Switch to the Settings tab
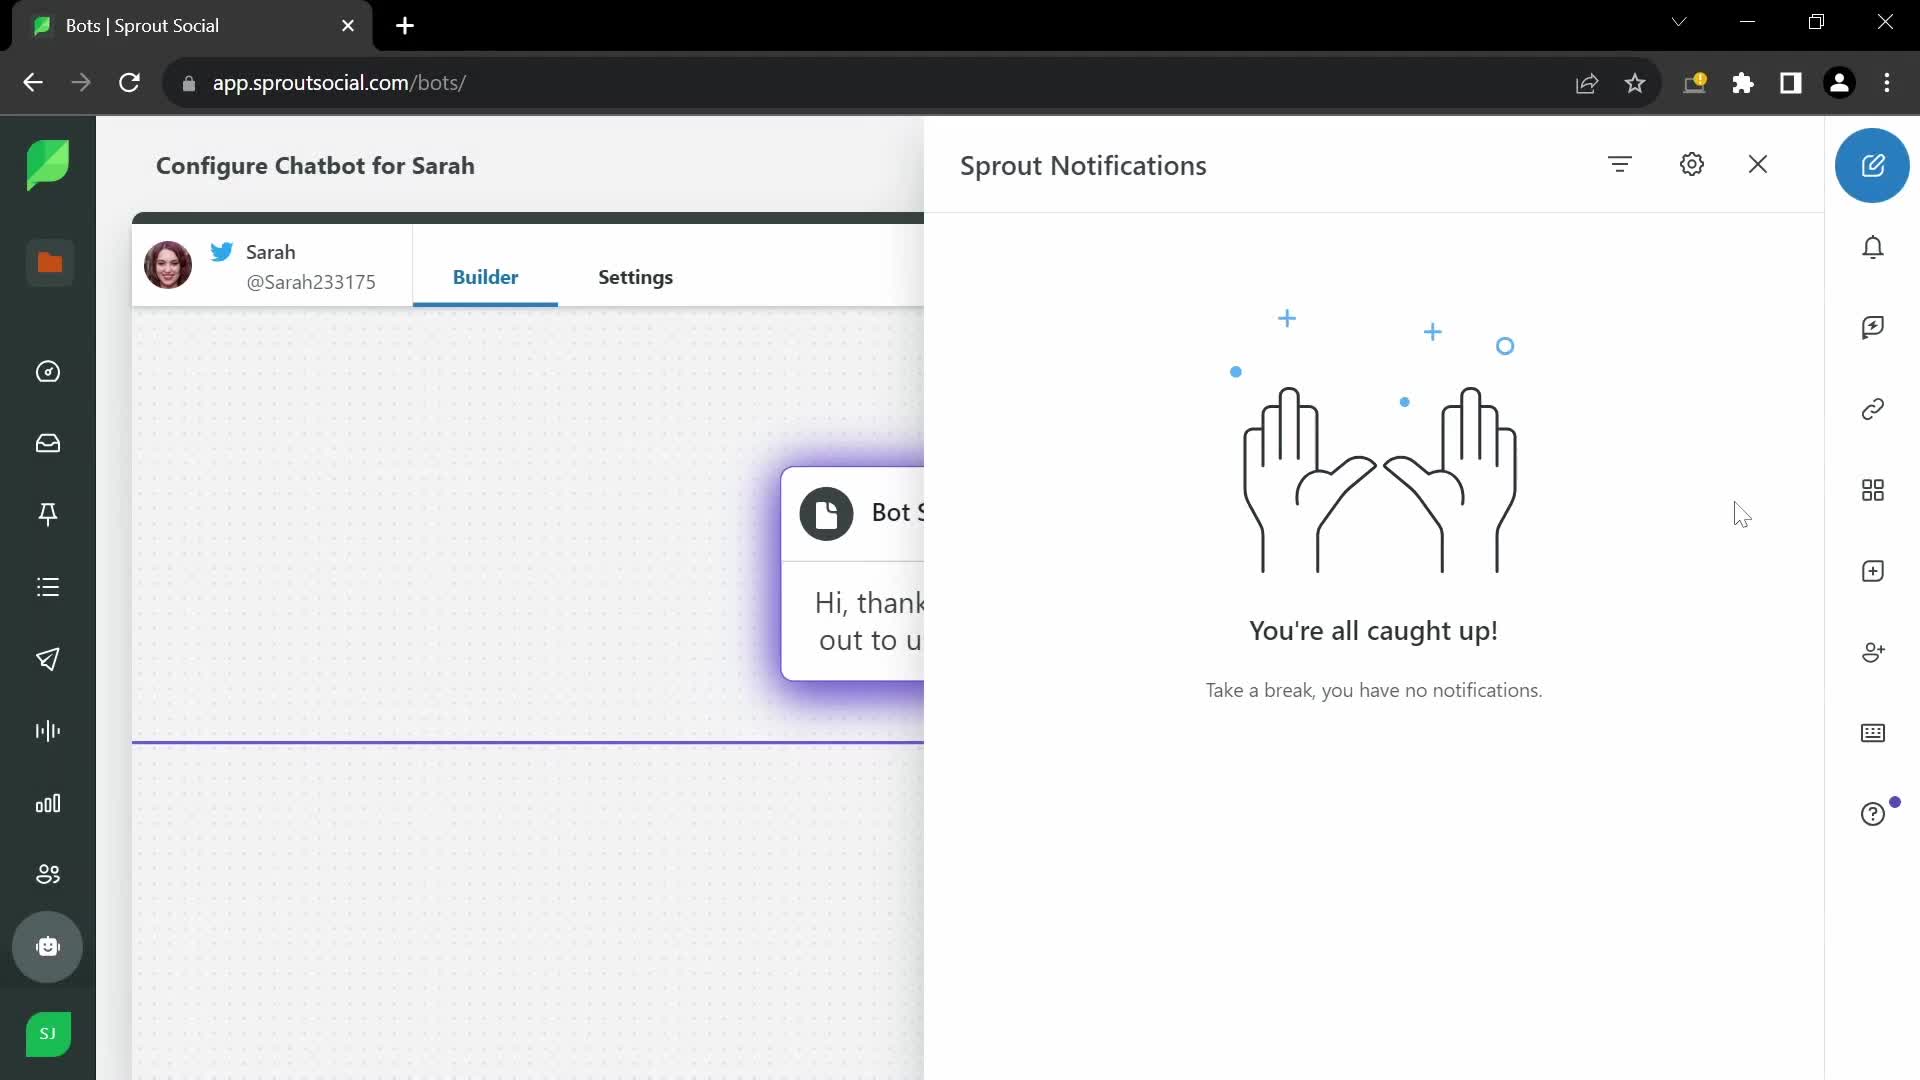This screenshot has height=1080, width=1920. pyautogui.click(x=636, y=277)
